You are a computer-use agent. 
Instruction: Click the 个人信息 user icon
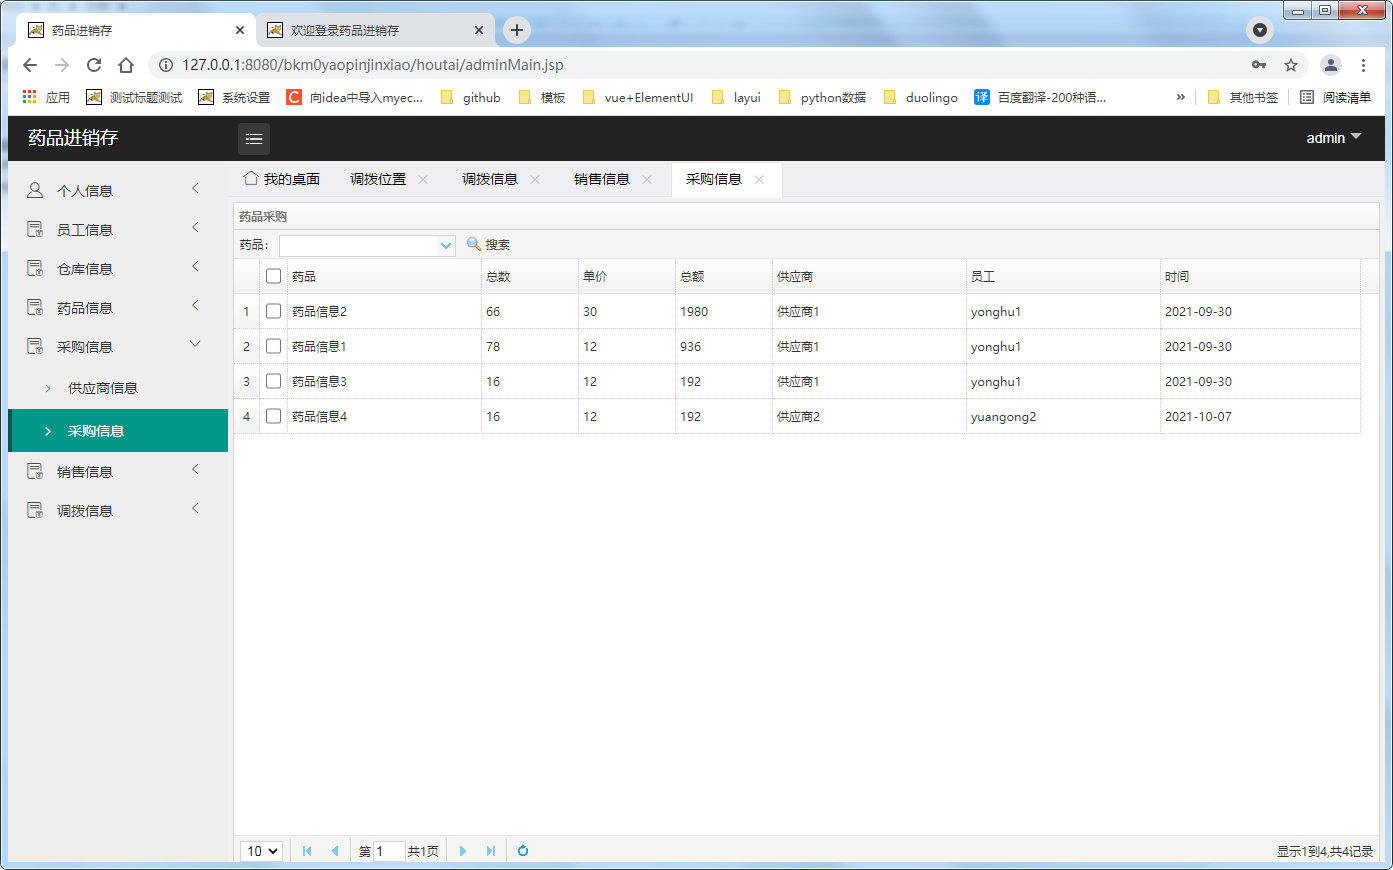point(35,190)
